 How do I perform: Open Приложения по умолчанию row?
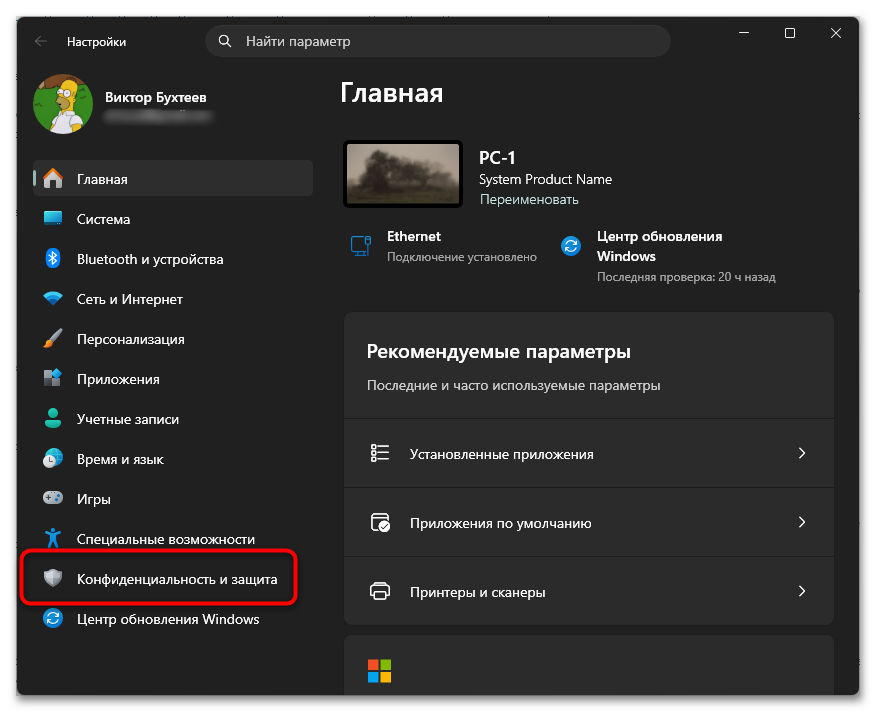pos(589,523)
